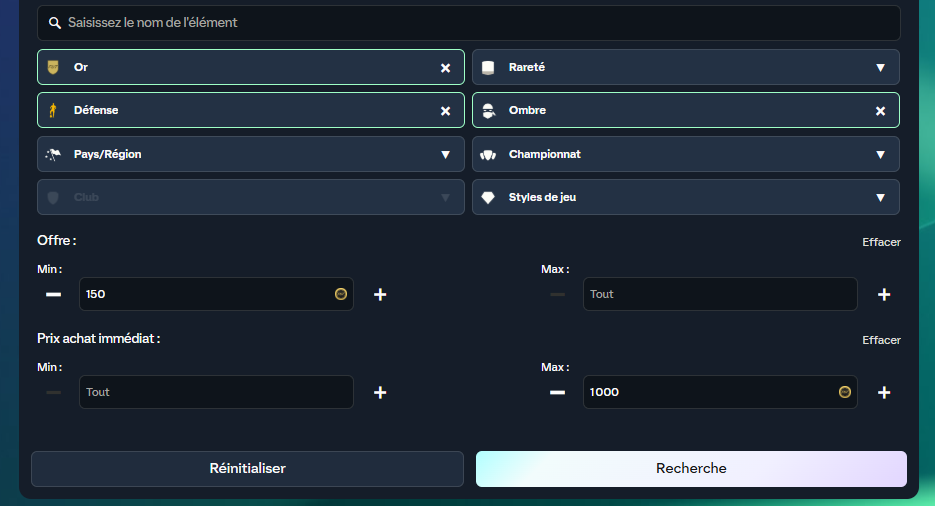
Task: Click the Ombre ninja icon
Action: pos(488,110)
